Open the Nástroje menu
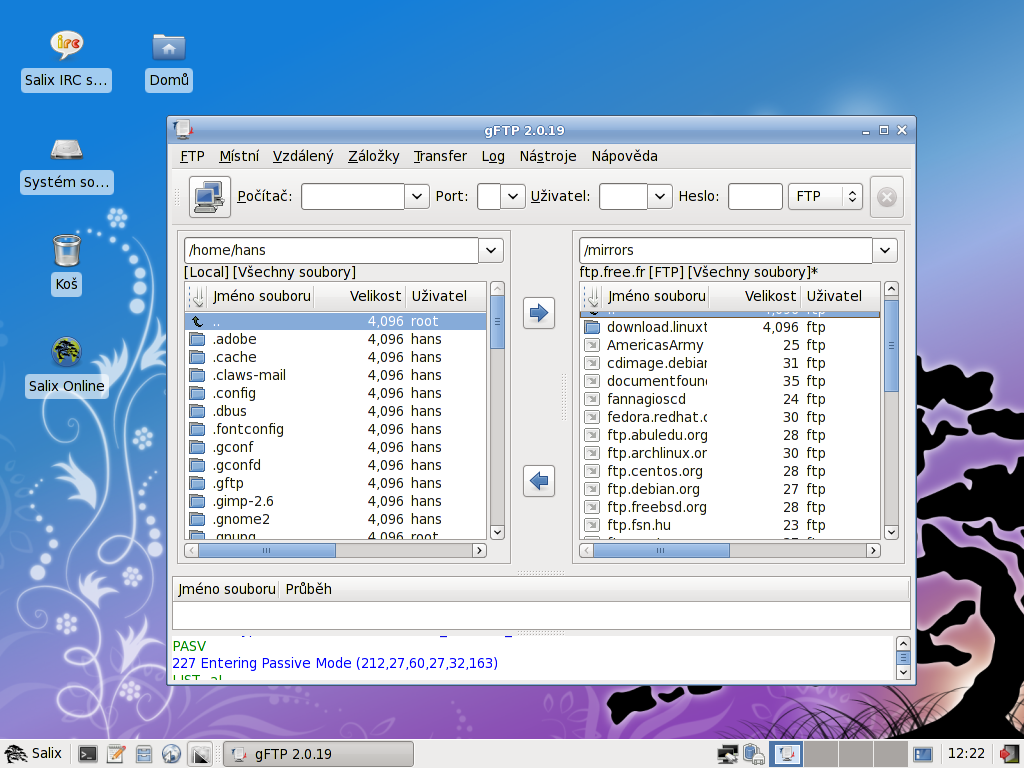Image resolution: width=1024 pixels, height=768 pixels. tap(548, 156)
